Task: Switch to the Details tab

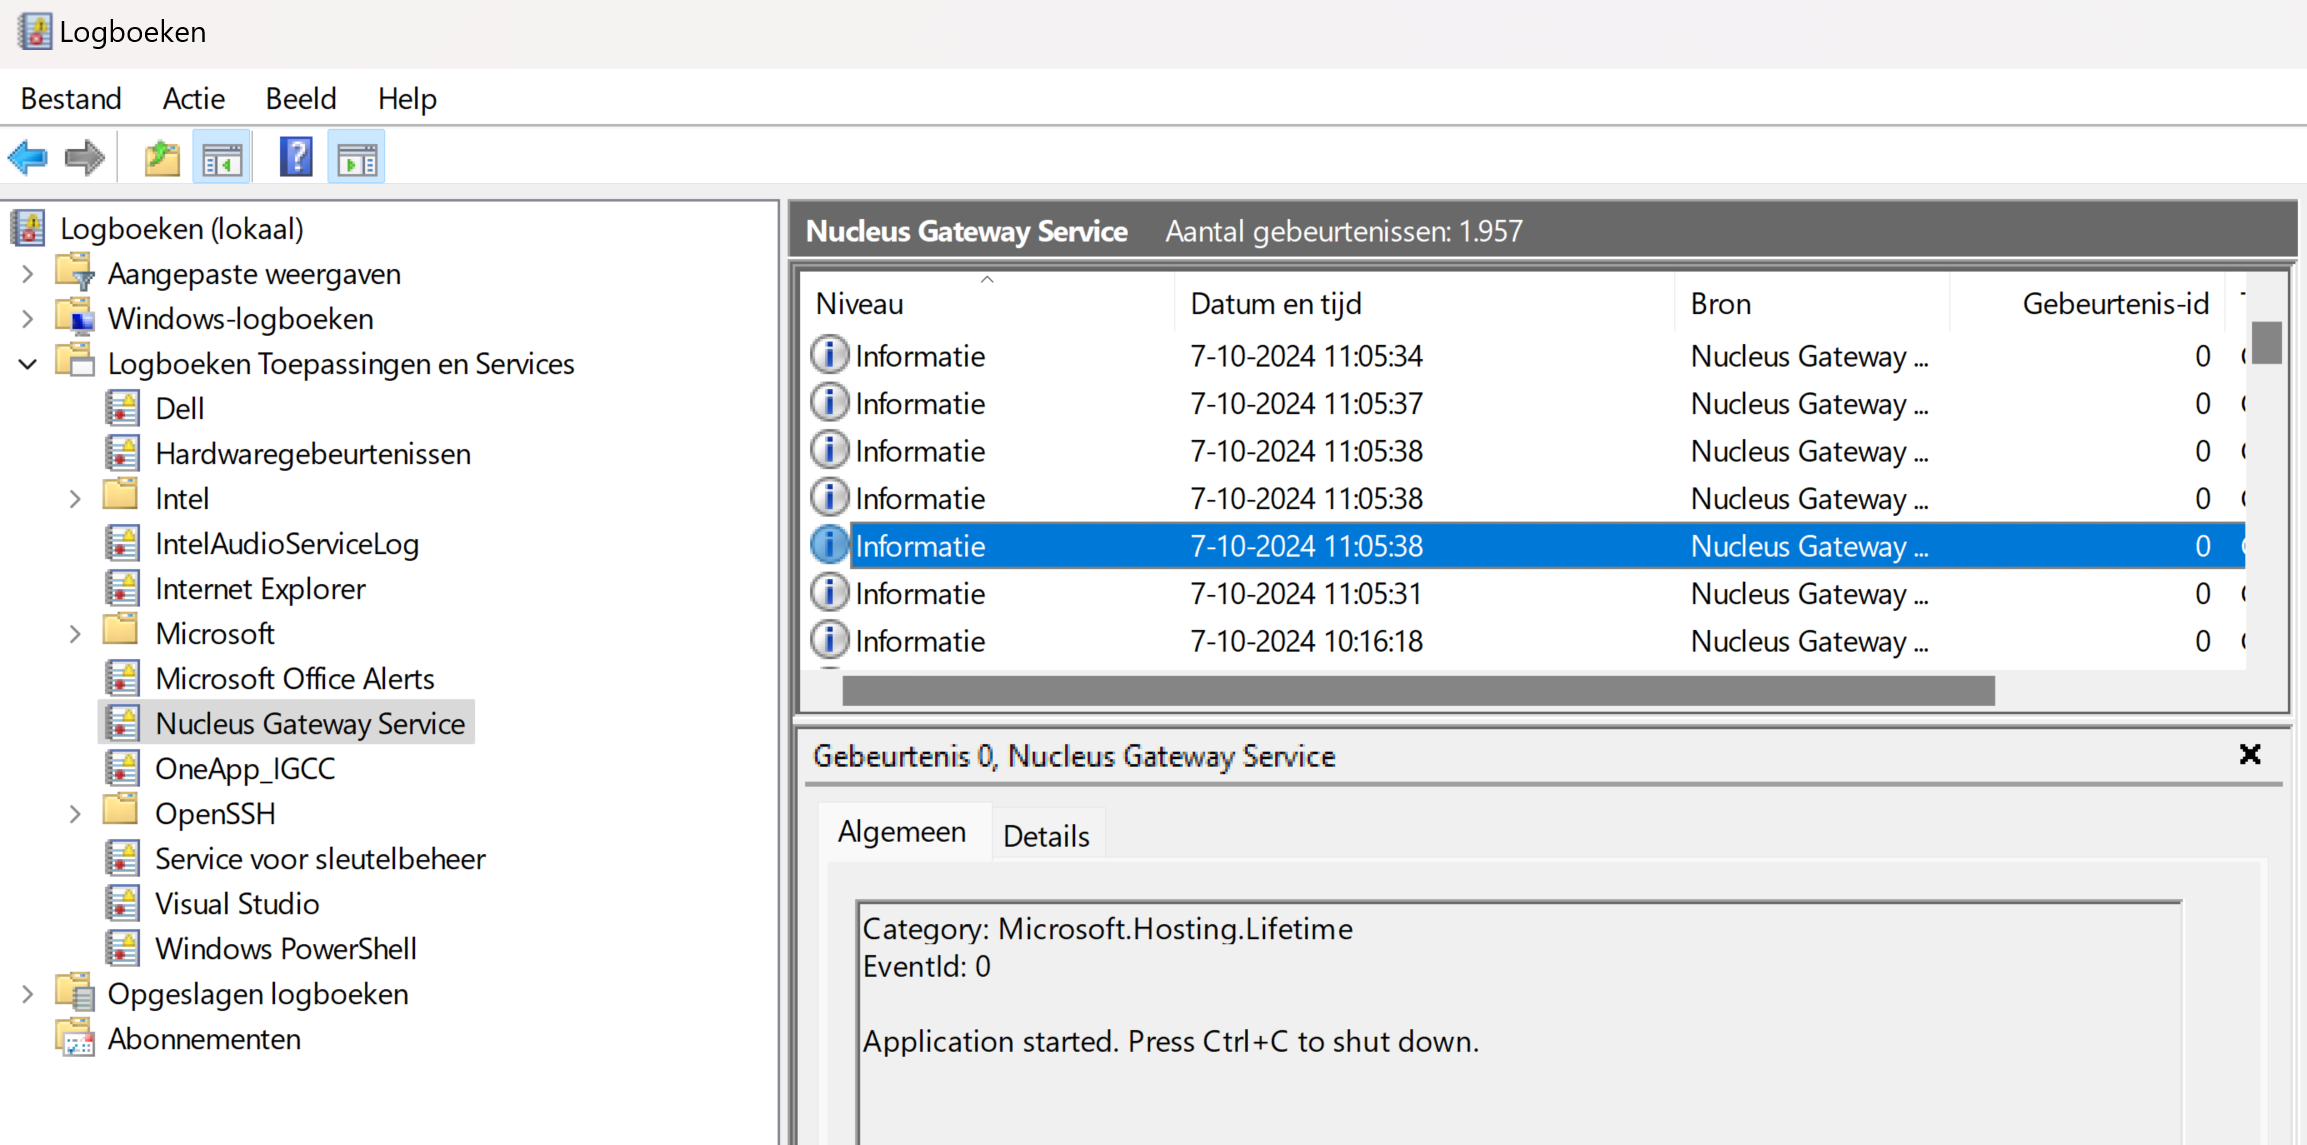Action: (1046, 836)
